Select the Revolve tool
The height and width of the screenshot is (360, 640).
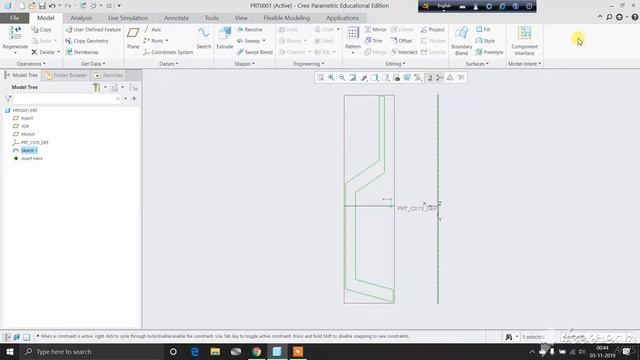point(249,29)
